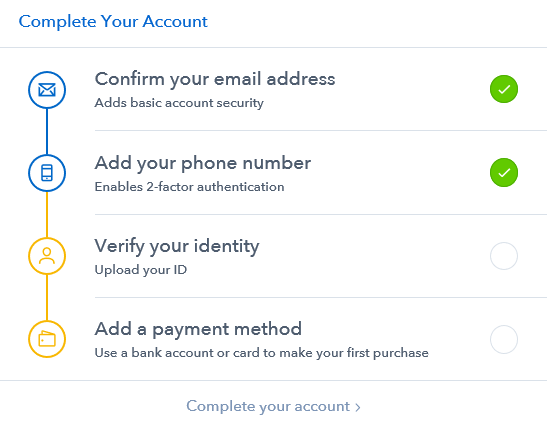Click the identity person step icon
The image size is (547, 428).
[x=47, y=256]
